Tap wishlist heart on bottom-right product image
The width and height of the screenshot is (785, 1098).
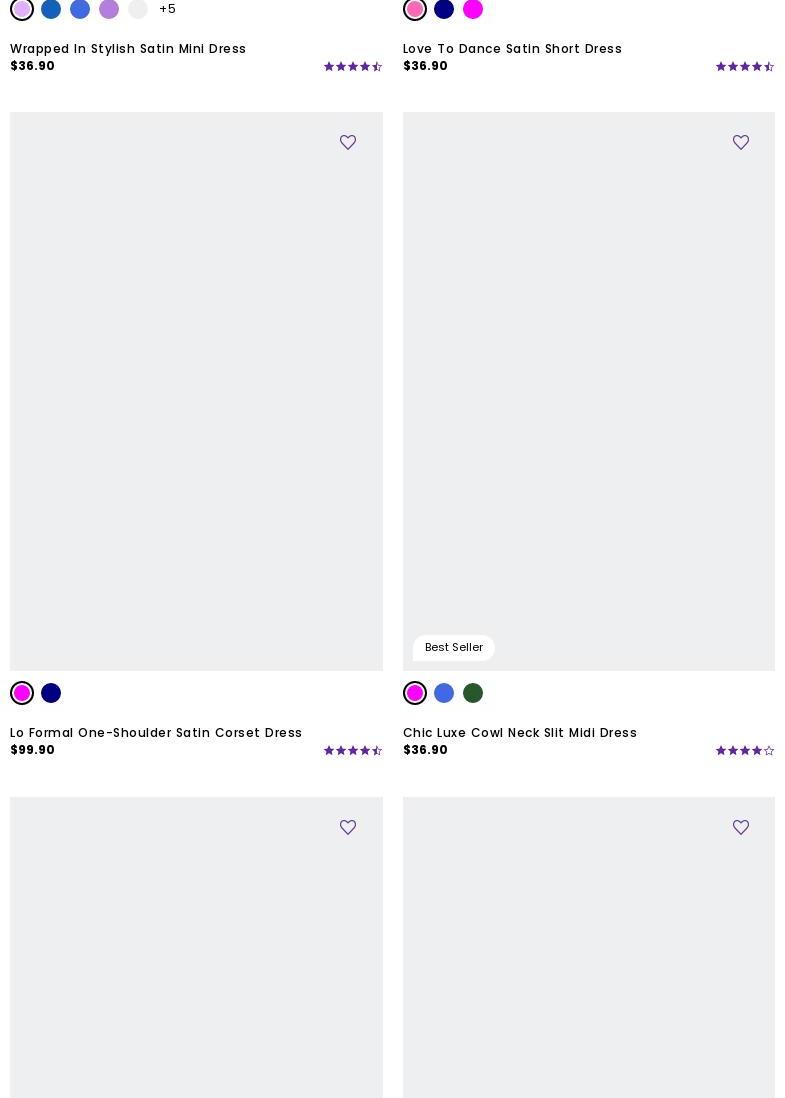point(741,828)
